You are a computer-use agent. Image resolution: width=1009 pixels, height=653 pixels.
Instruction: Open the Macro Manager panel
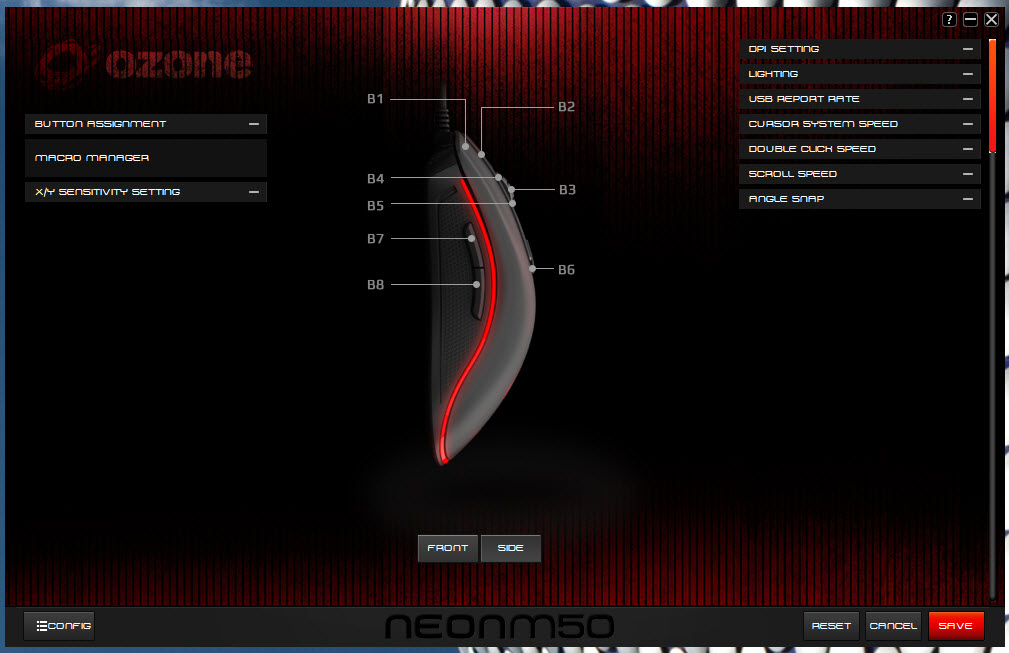(146, 158)
